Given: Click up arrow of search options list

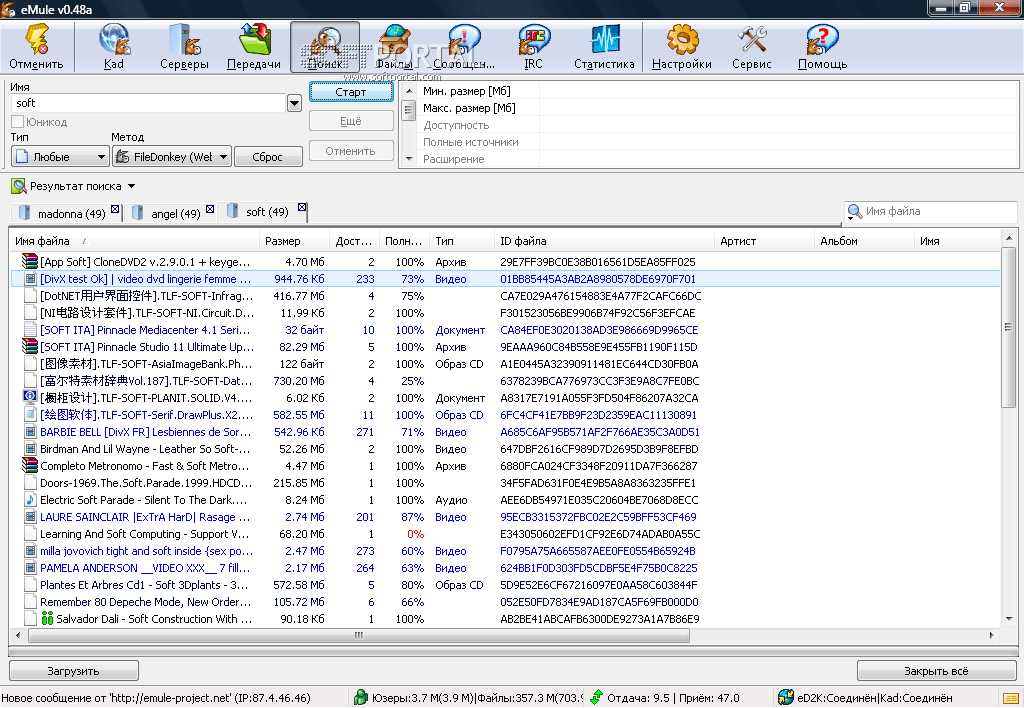Looking at the screenshot, I should pos(409,91).
